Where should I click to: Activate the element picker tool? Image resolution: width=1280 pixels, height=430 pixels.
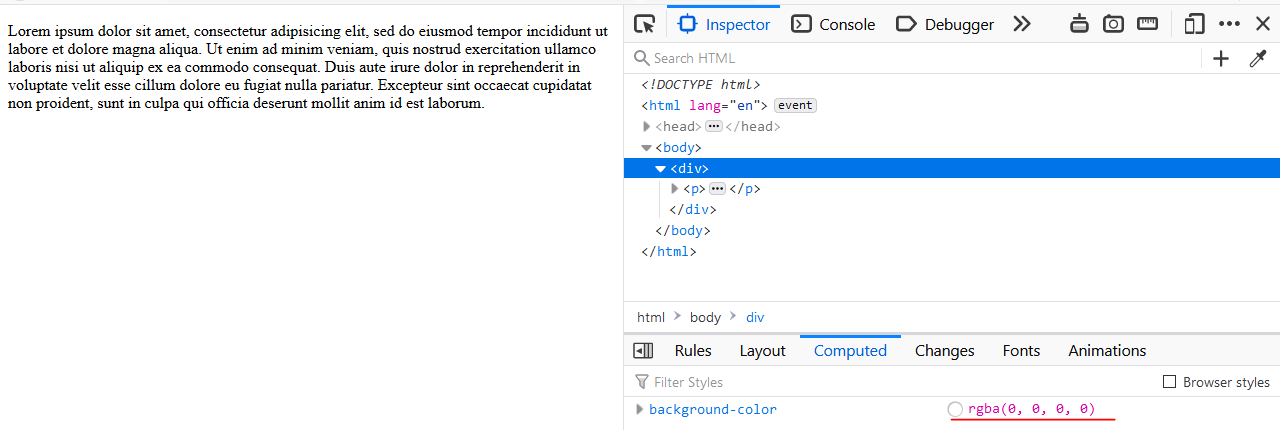pos(645,24)
